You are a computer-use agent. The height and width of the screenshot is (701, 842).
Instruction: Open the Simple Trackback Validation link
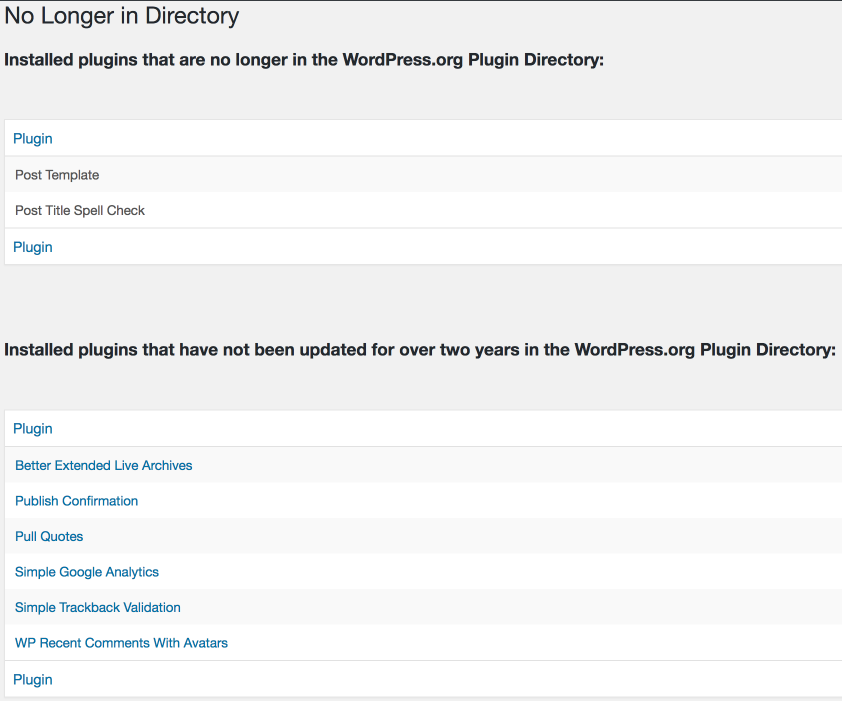97,608
